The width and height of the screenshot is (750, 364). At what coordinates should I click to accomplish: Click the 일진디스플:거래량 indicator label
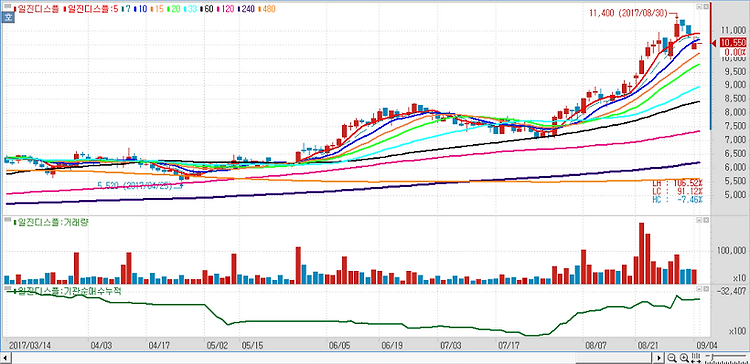[x=52, y=222]
